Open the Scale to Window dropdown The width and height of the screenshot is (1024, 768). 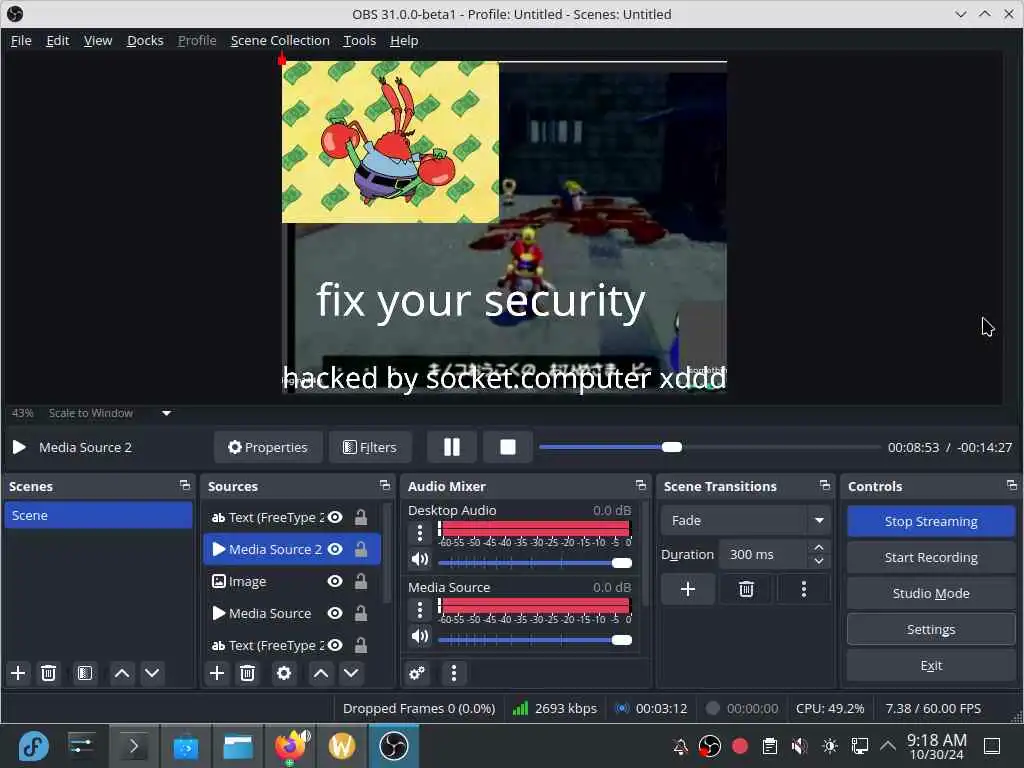[108, 413]
